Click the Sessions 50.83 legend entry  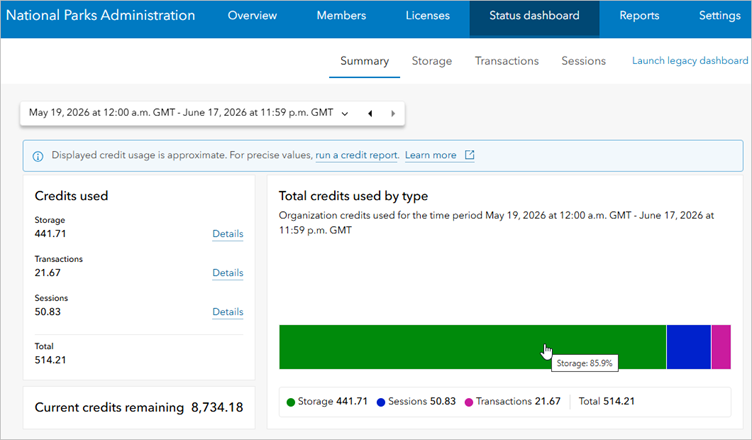[x=416, y=402]
